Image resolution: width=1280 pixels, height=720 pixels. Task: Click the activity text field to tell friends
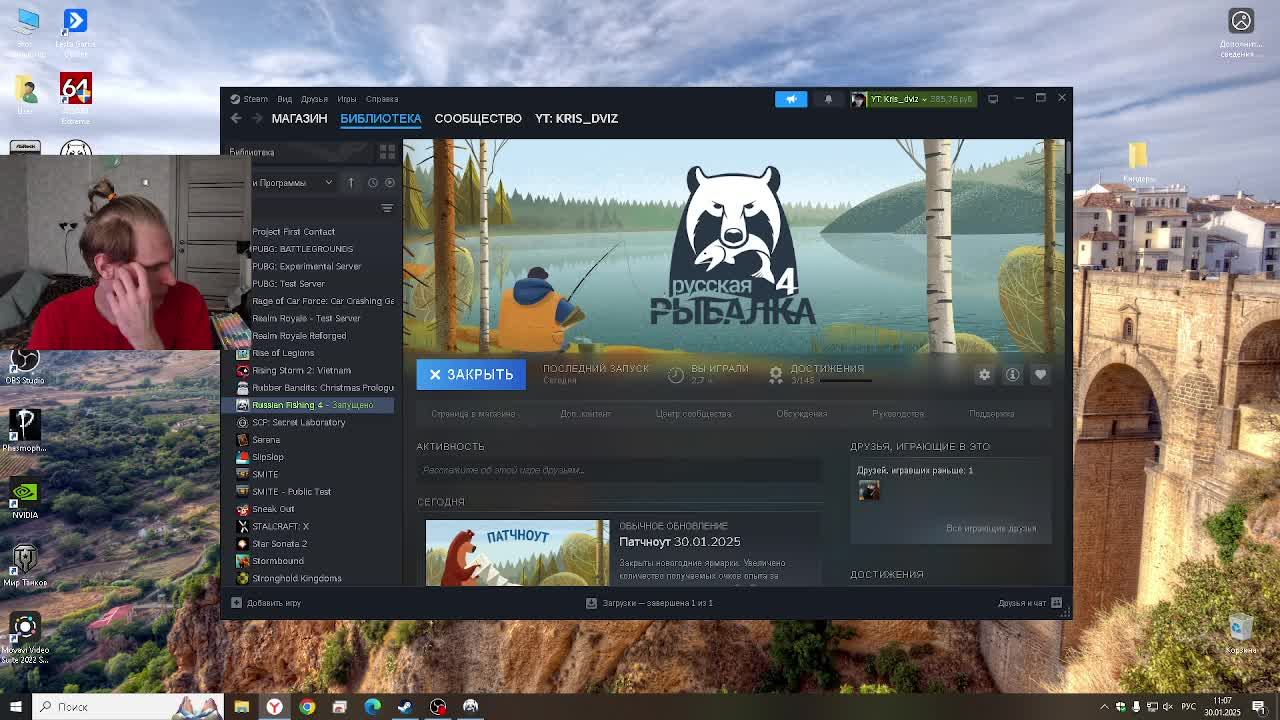619,470
